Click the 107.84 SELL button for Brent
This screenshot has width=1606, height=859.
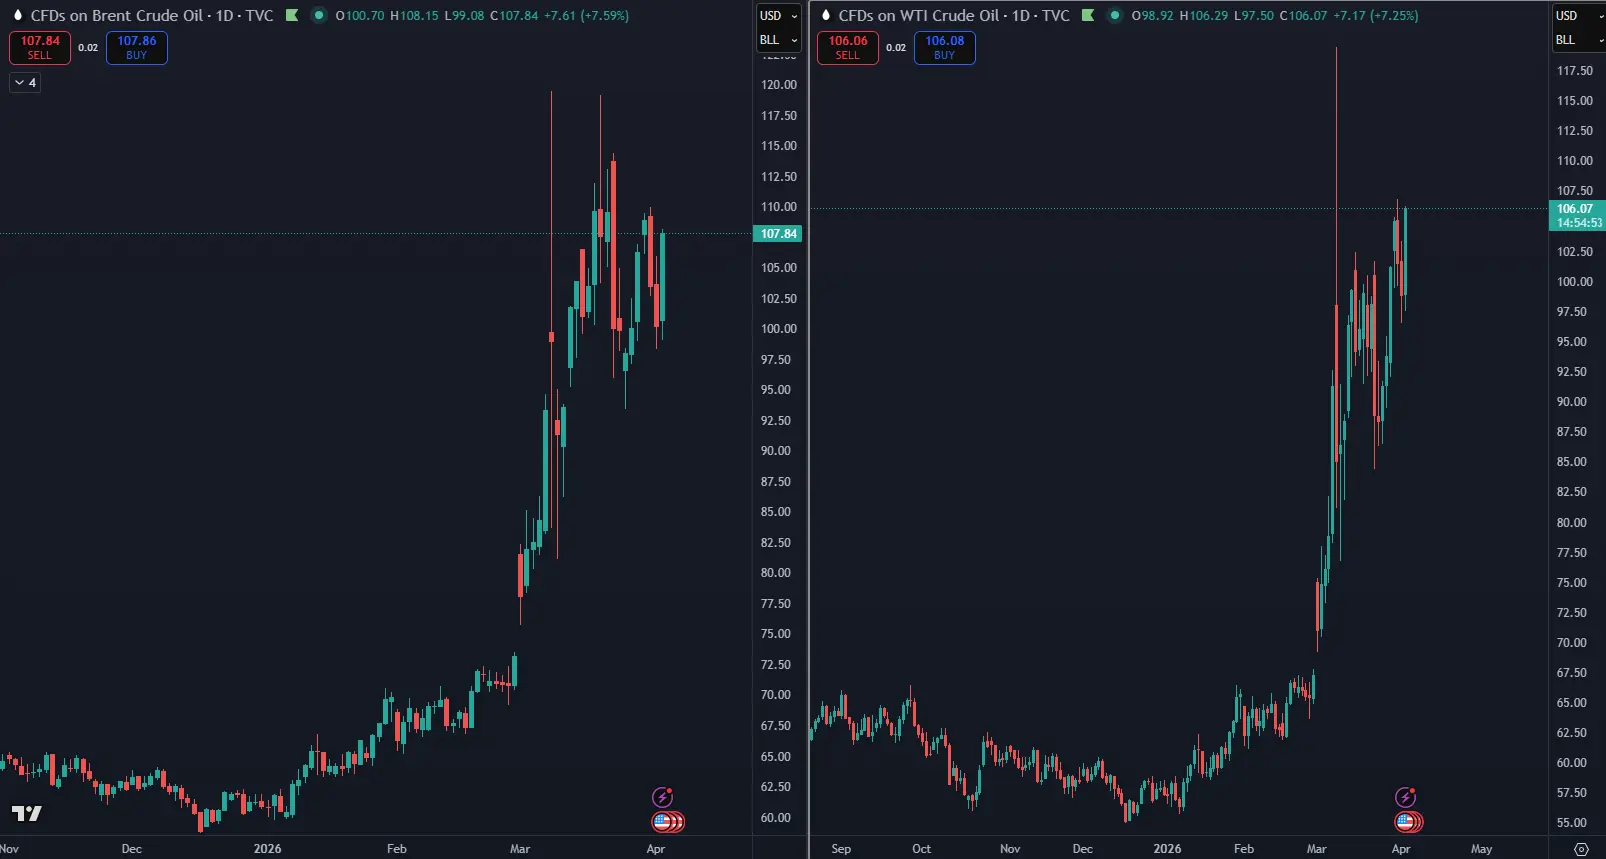point(40,48)
